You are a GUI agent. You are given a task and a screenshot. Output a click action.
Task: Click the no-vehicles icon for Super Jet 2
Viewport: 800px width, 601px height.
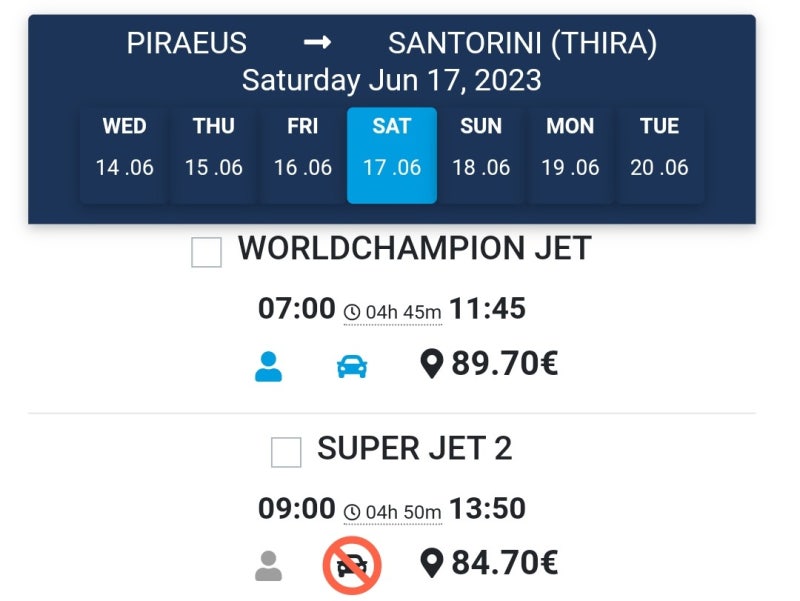(352, 565)
